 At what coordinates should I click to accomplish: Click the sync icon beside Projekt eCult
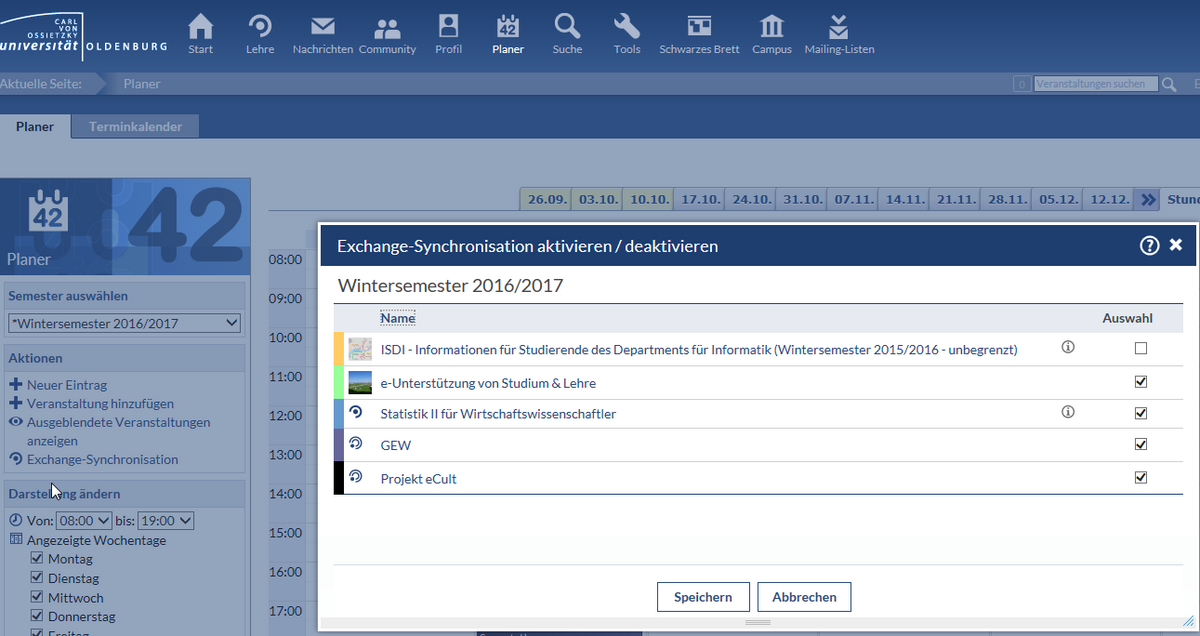(355, 477)
